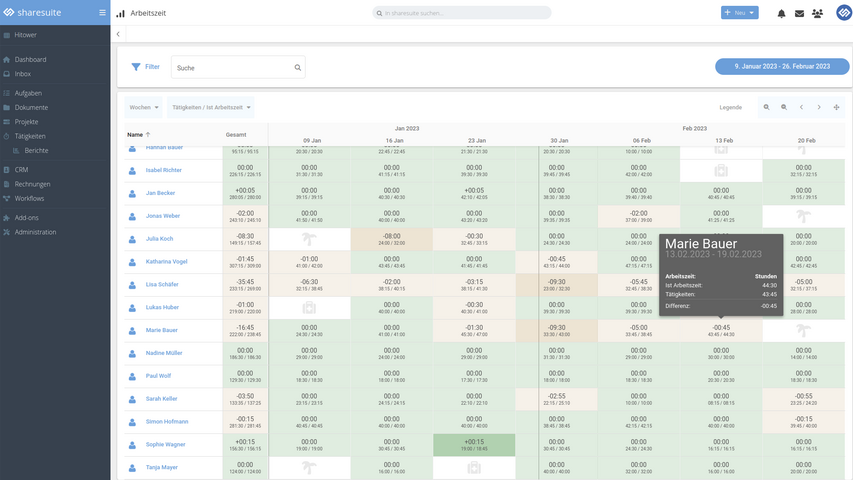Open Marie Bauer's profile link
The height and width of the screenshot is (480, 853).
coord(162,330)
